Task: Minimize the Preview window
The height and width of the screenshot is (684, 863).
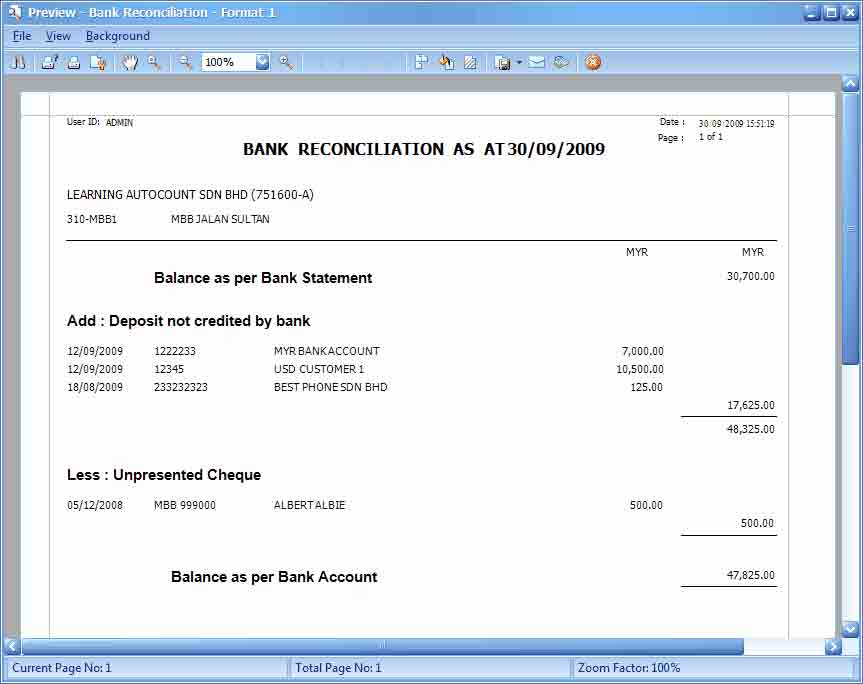Action: click(812, 12)
